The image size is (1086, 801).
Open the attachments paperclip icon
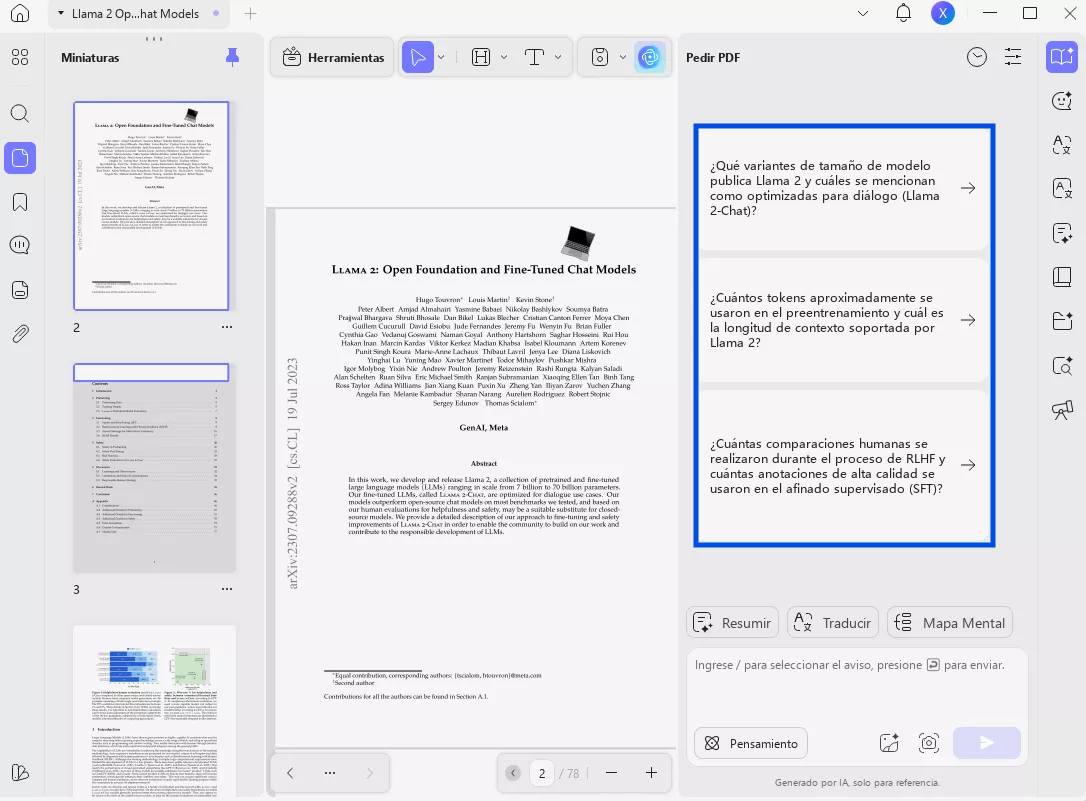pyautogui.click(x=20, y=334)
